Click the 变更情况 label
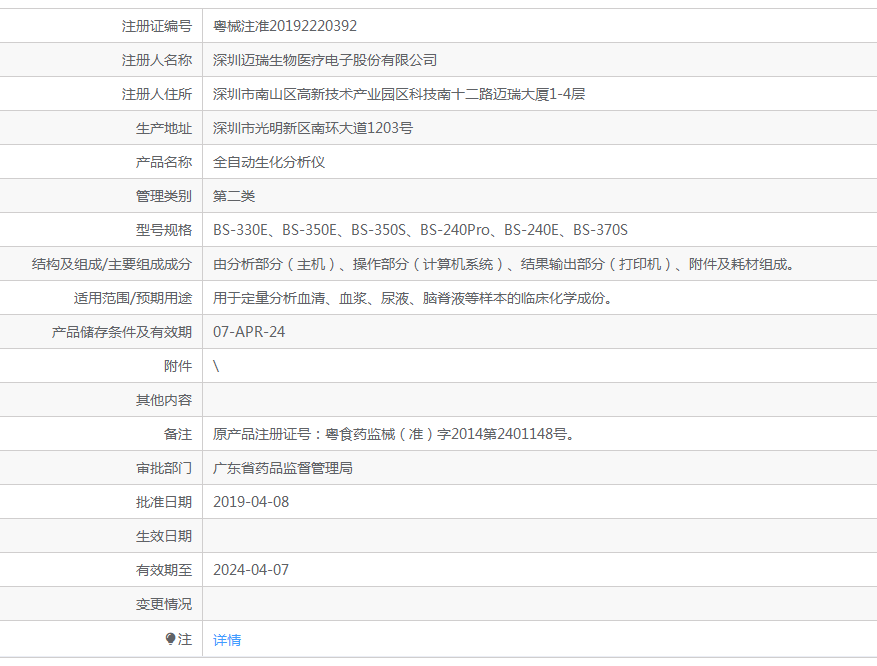 (164, 604)
